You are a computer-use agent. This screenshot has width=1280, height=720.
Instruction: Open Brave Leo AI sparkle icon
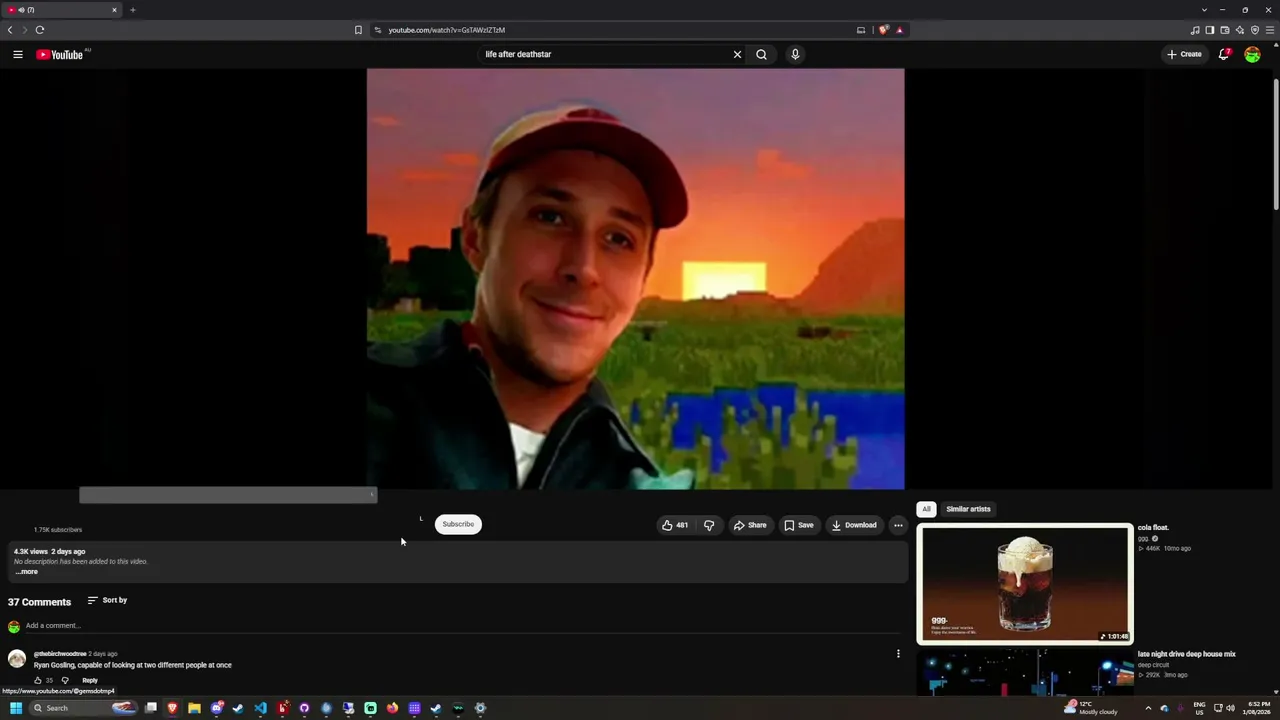click(x=1240, y=30)
